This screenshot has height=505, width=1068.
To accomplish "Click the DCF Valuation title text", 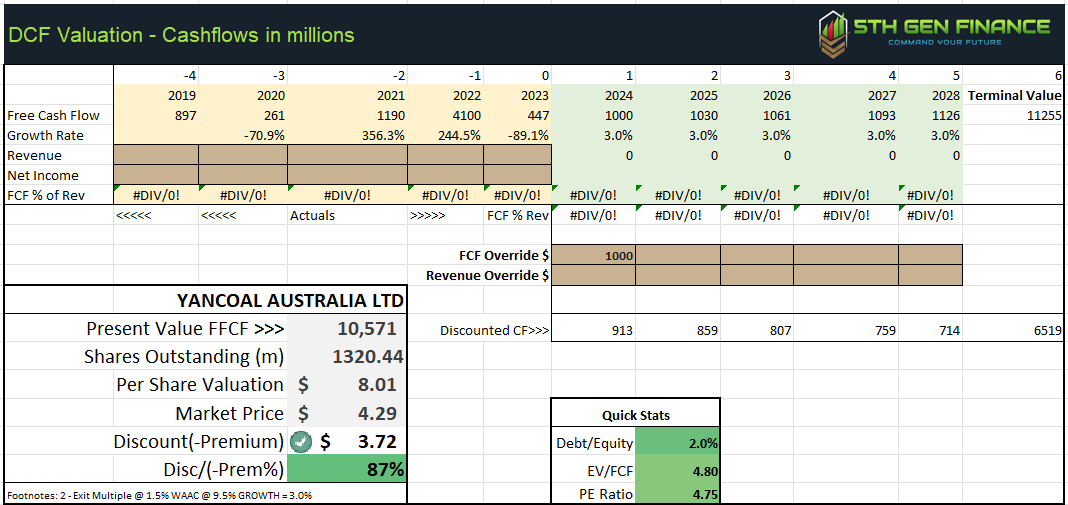I will (x=180, y=34).
